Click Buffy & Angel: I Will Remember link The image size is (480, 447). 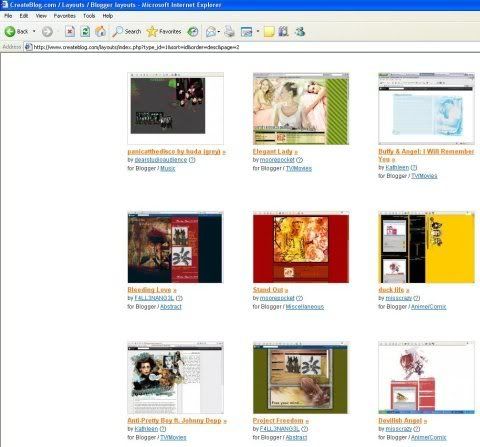tap(426, 155)
